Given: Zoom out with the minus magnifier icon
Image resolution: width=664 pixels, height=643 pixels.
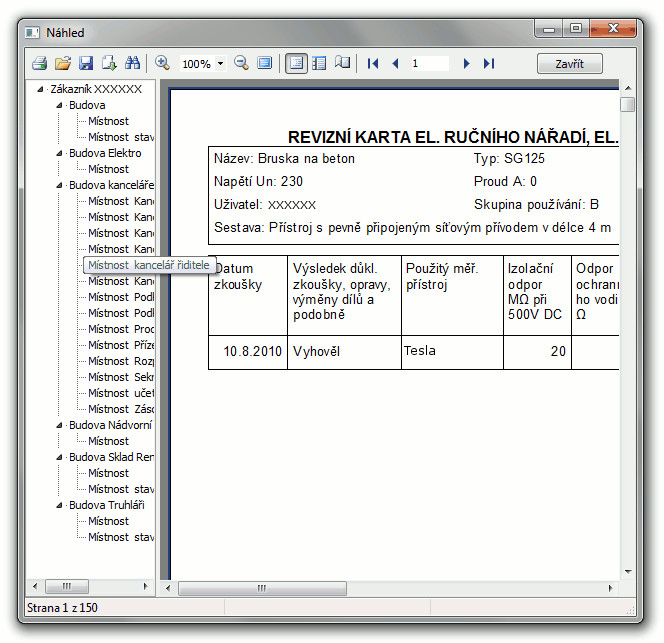Looking at the screenshot, I should click(241, 64).
